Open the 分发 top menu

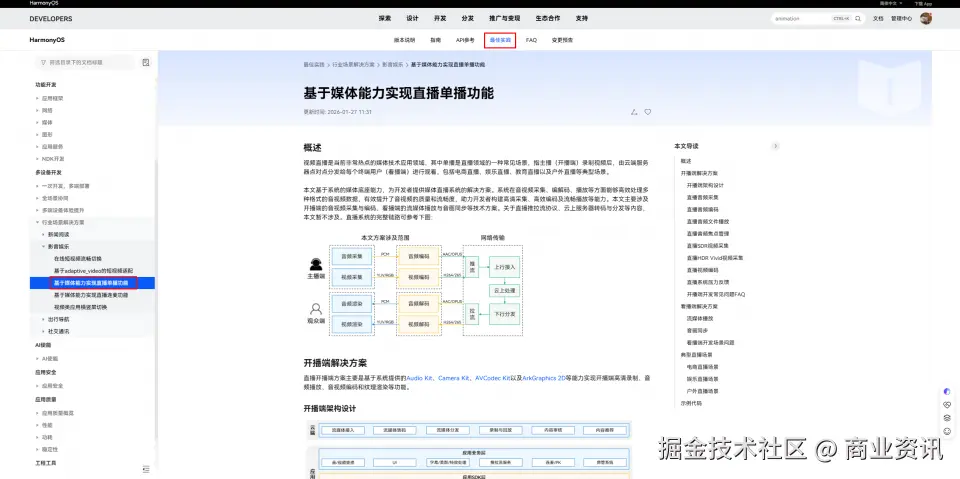pos(468,18)
